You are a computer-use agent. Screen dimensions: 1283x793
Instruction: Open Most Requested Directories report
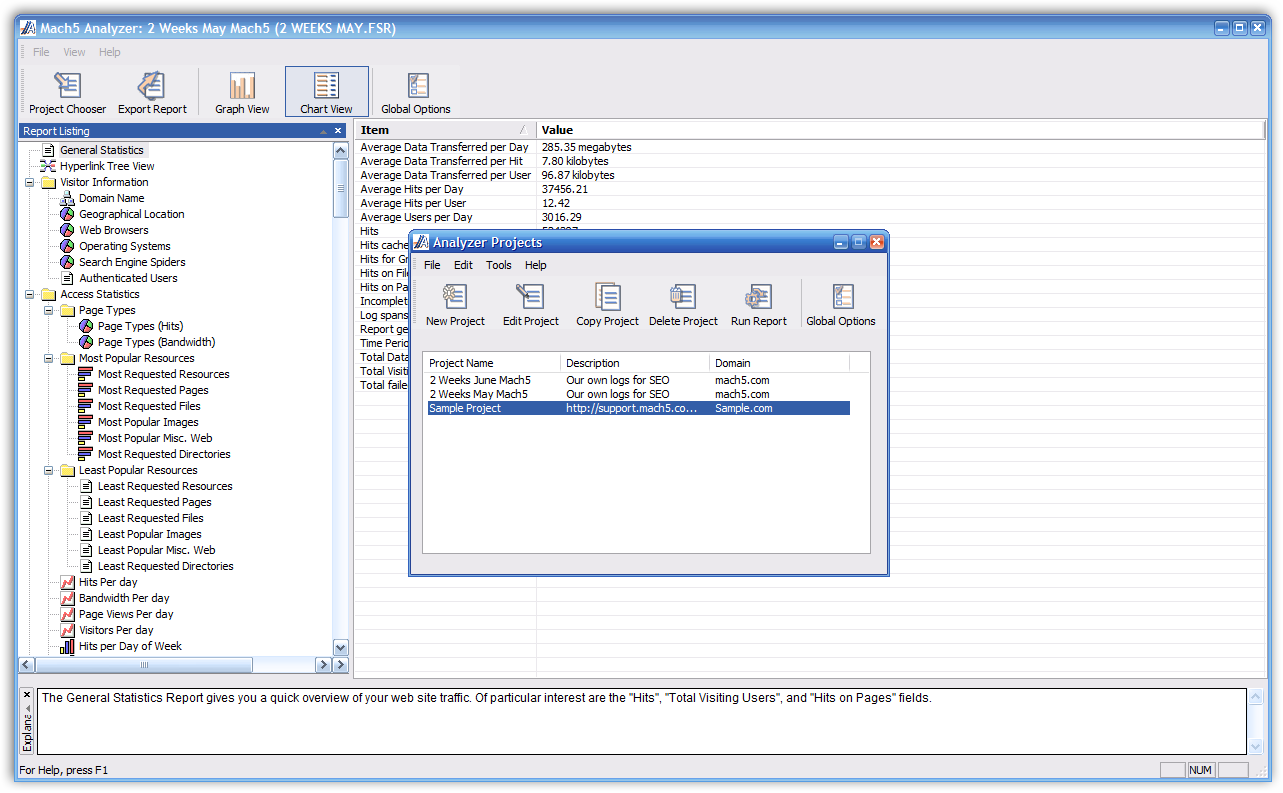click(164, 454)
